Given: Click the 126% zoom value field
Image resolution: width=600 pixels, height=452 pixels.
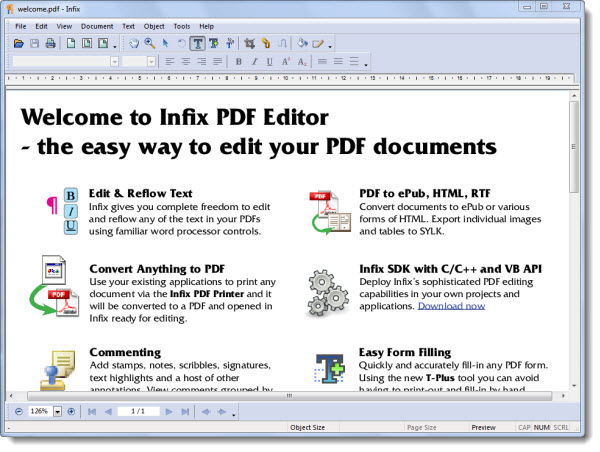Looking at the screenshot, I should click(x=41, y=411).
